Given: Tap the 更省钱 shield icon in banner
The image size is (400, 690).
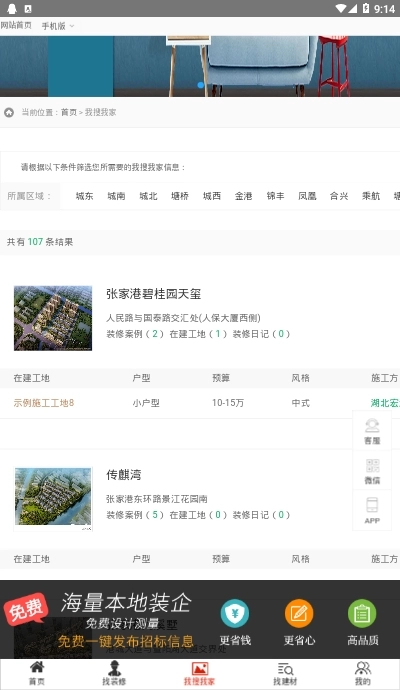Looking at the screenshot, I should (235, 613).
